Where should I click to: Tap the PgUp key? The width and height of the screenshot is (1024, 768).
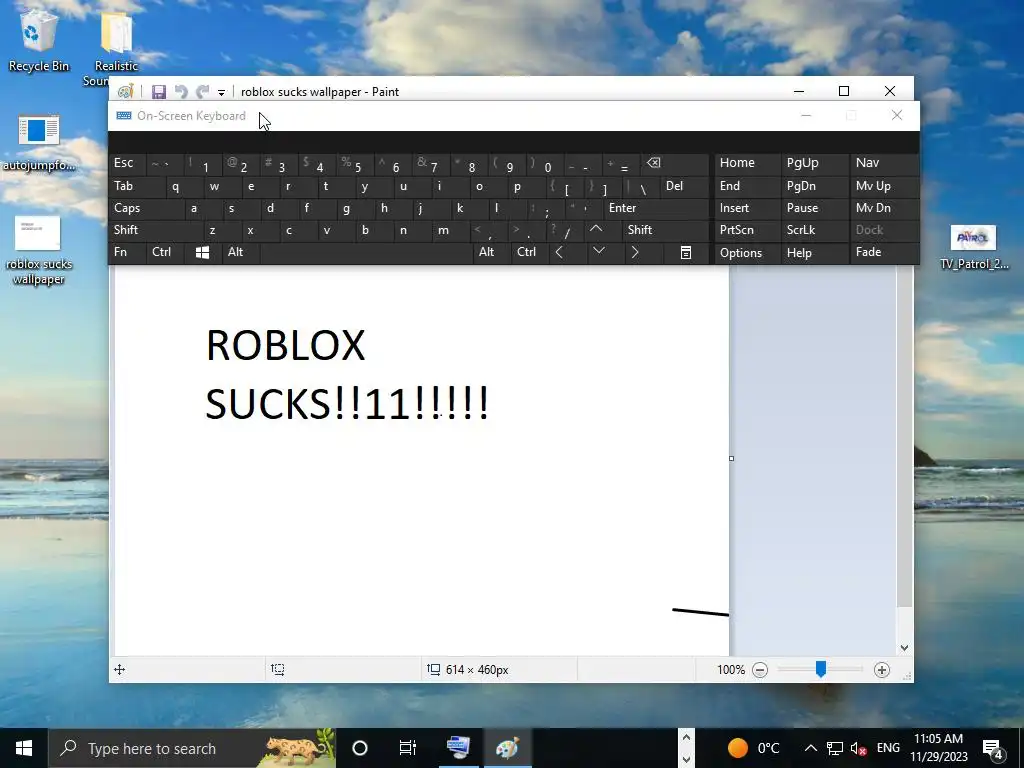pyautogui.click(x=814, y=163)
